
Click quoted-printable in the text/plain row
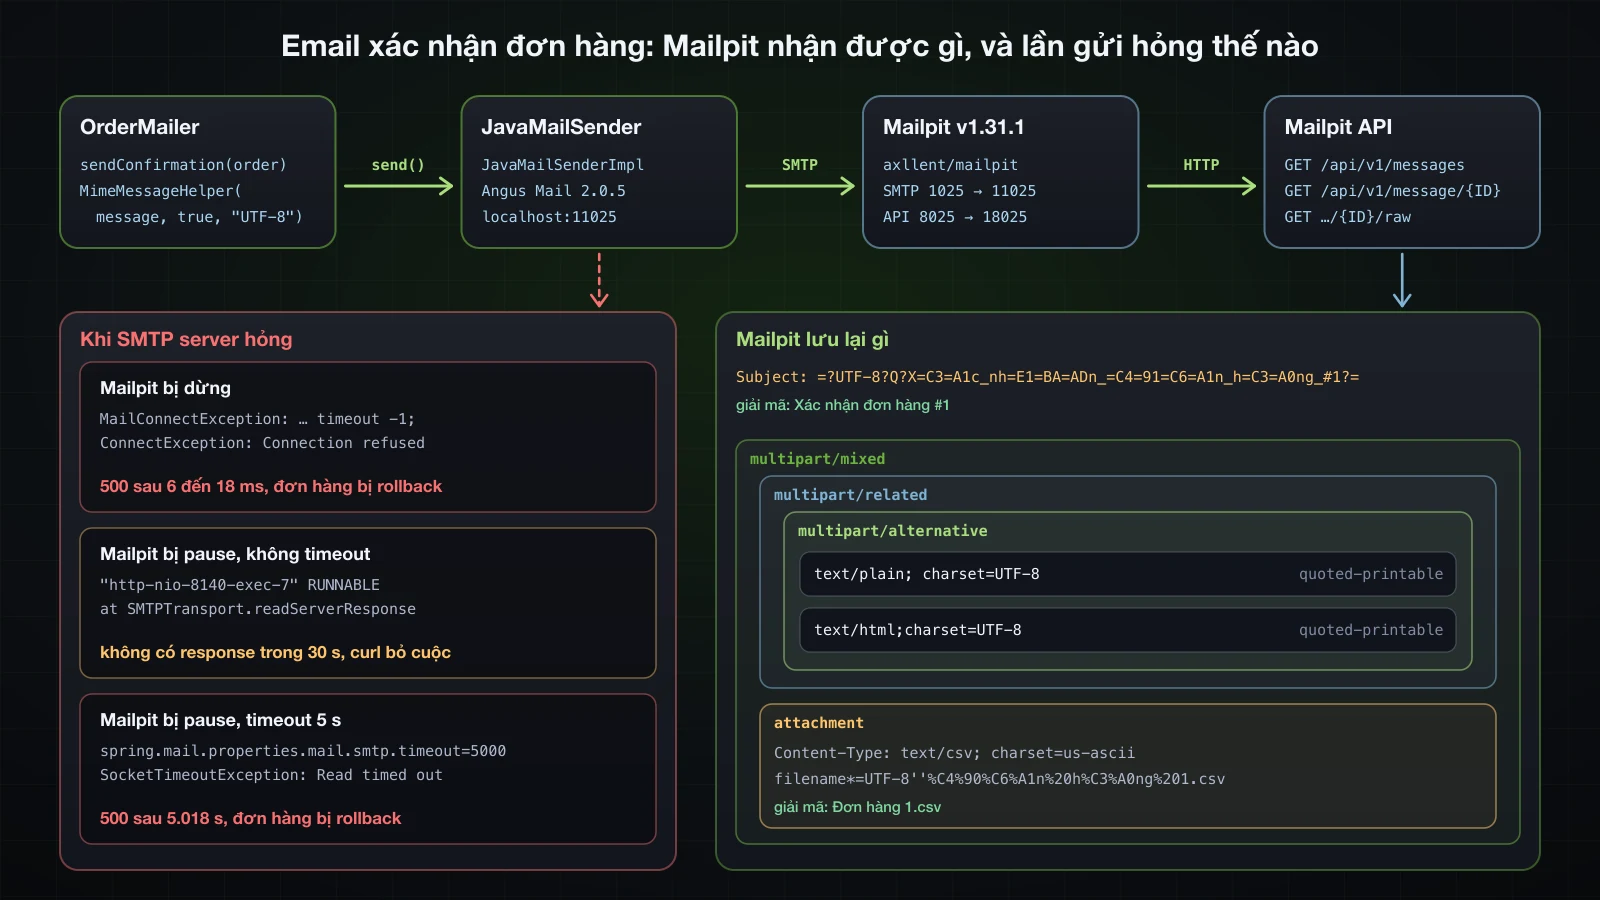click(1371, 574)
